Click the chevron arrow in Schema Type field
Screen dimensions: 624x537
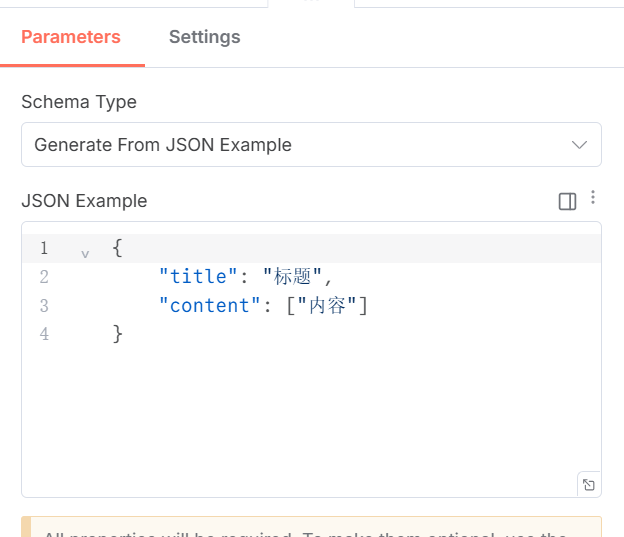click(x=579, y=145)
